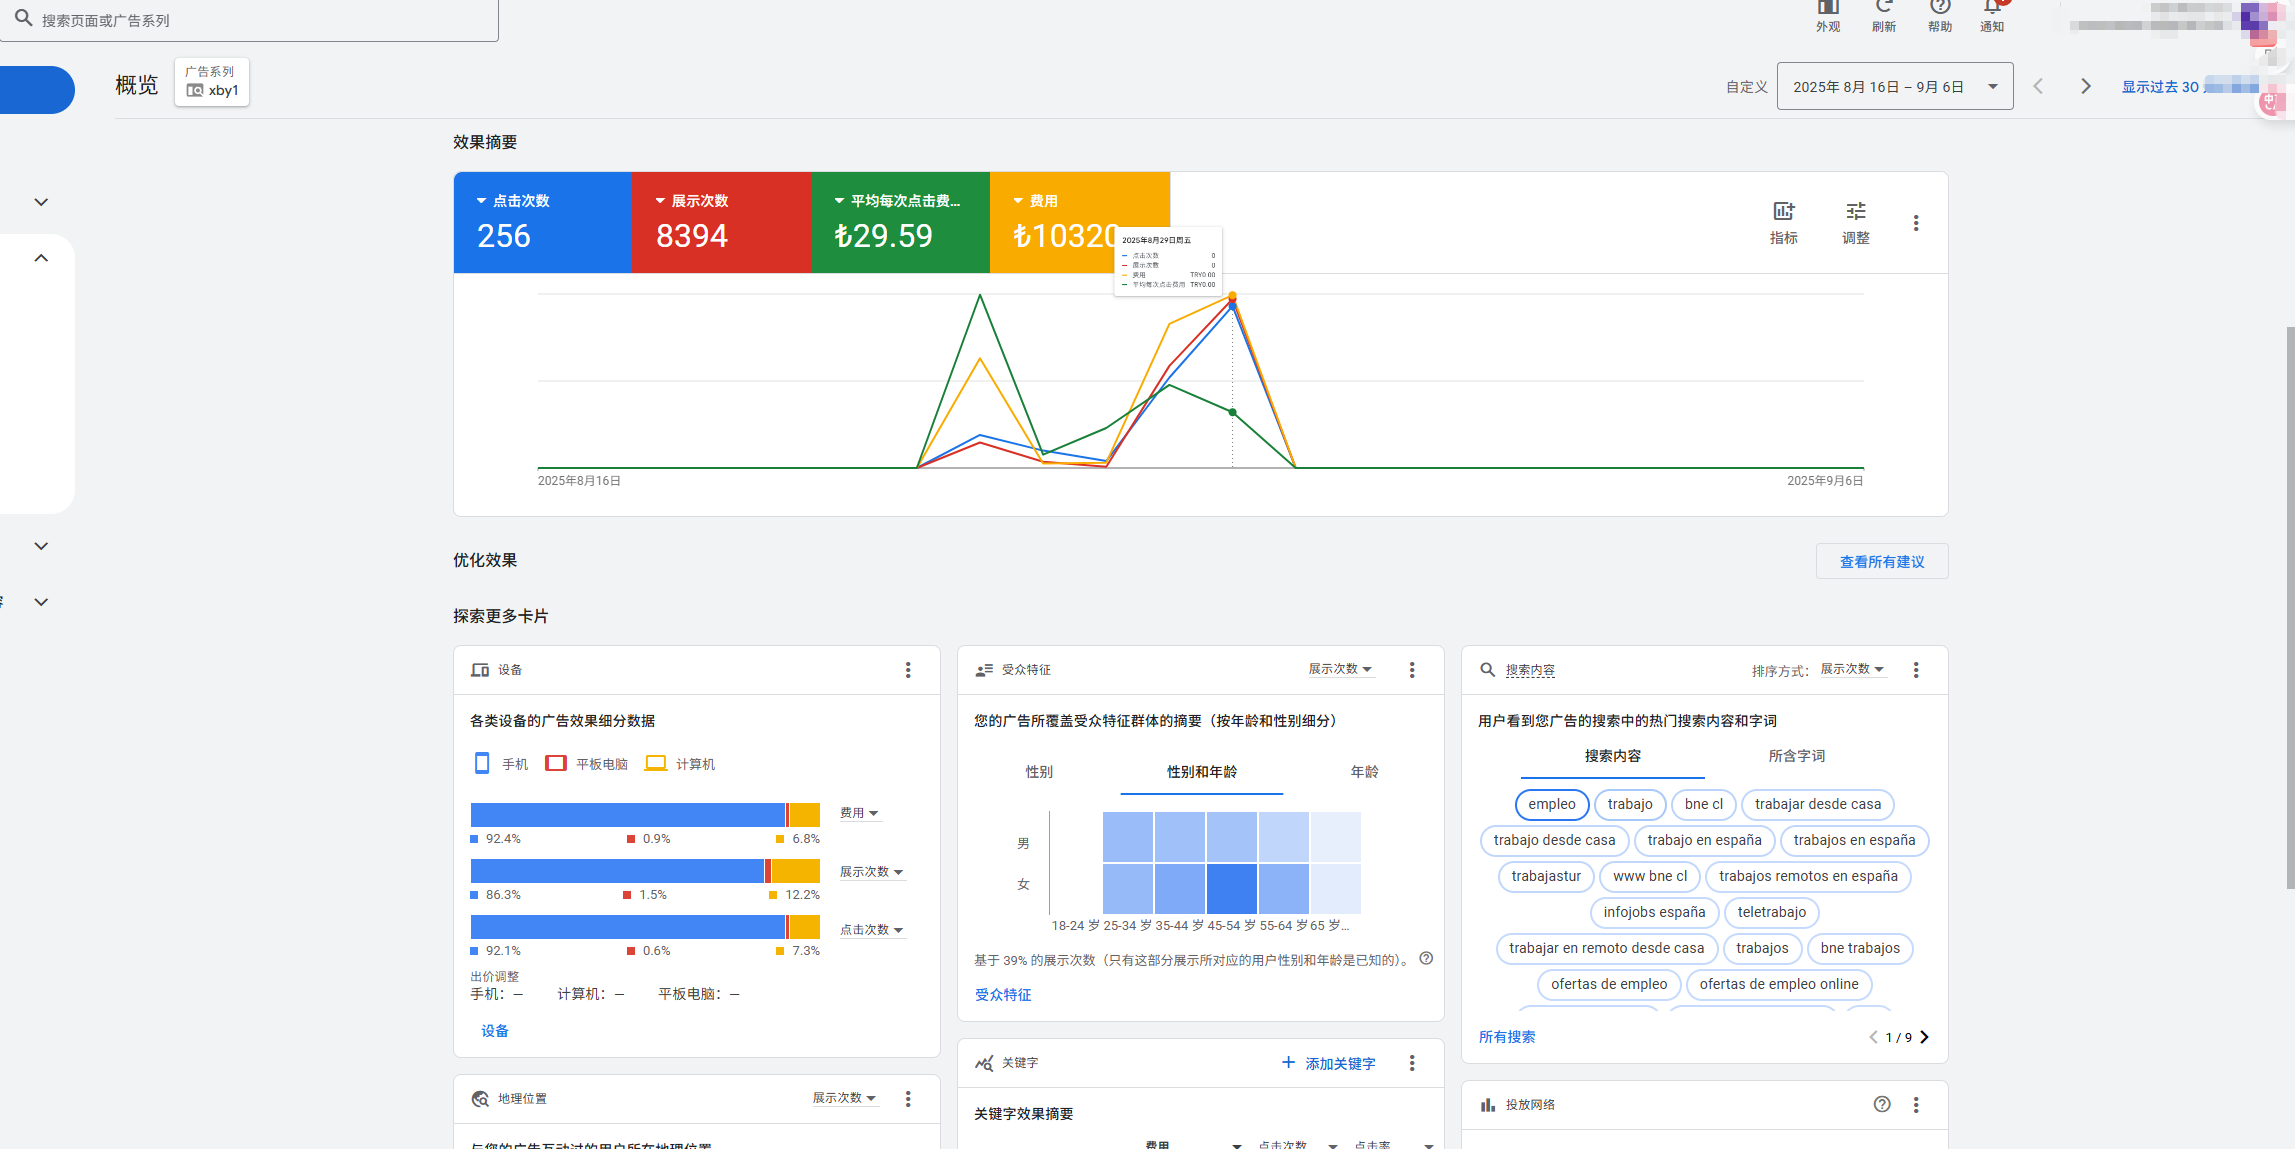Go to next search terms page

point(1924,1037)
